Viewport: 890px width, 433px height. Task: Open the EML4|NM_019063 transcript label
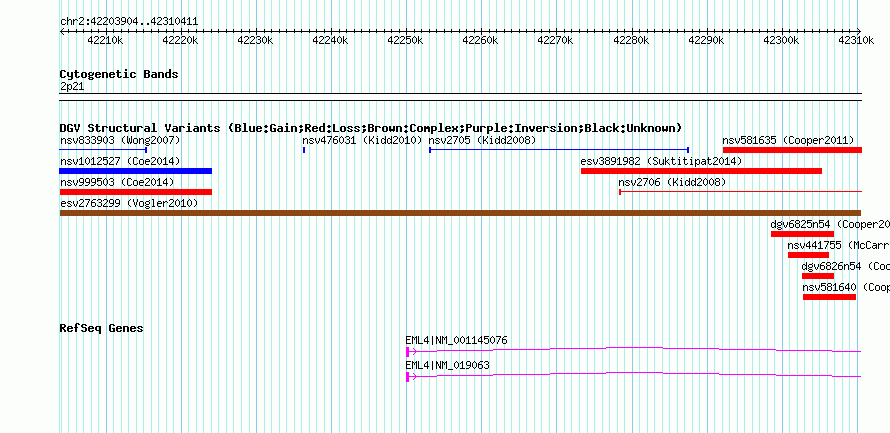447,365
